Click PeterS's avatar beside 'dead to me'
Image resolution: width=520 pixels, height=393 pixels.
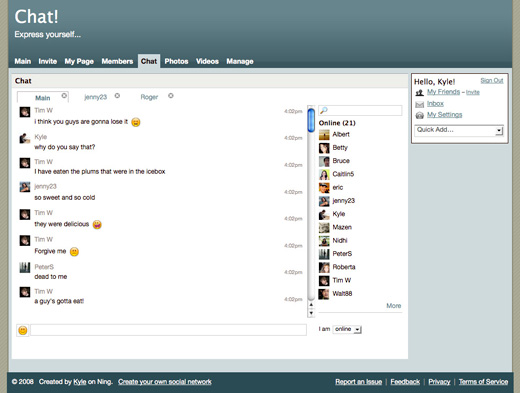[x=25, y=267]
